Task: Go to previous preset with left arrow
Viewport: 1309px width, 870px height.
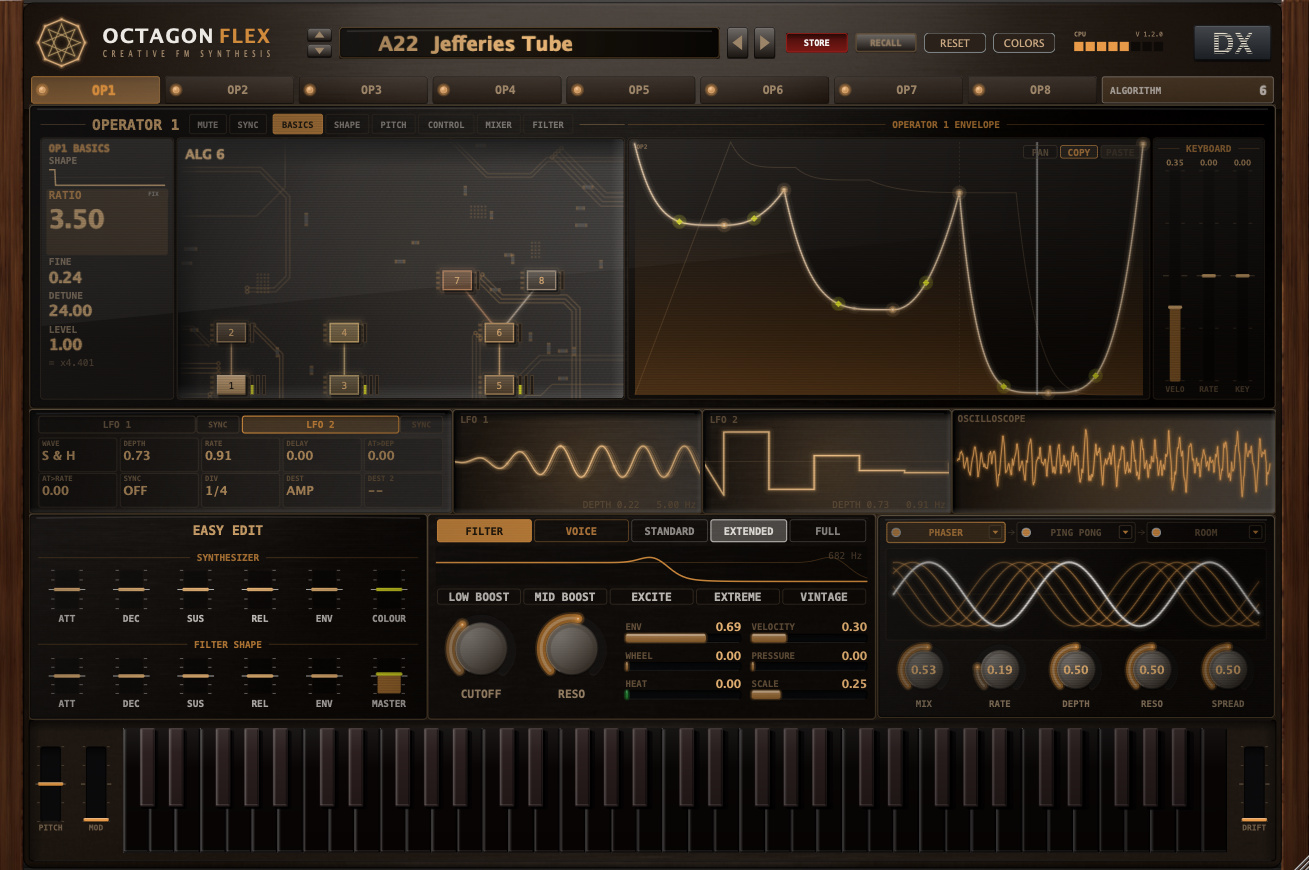Action: point(737,43)
